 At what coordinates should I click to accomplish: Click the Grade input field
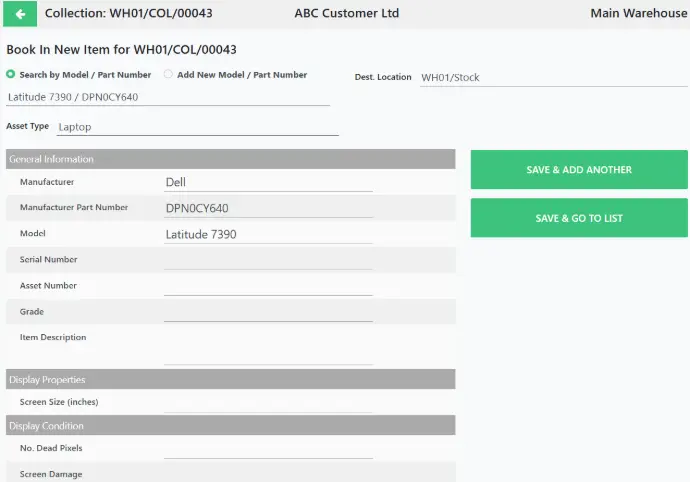[x=268, y=312]
